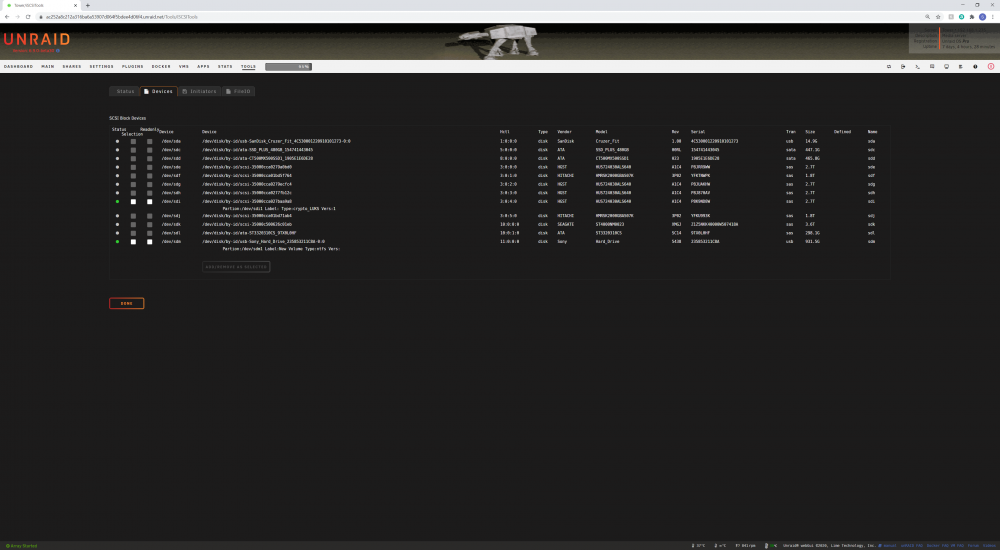Tick the Readonly checkbox for /dev/sdm
1000x550 pixels.
click(x=150, y=242)
